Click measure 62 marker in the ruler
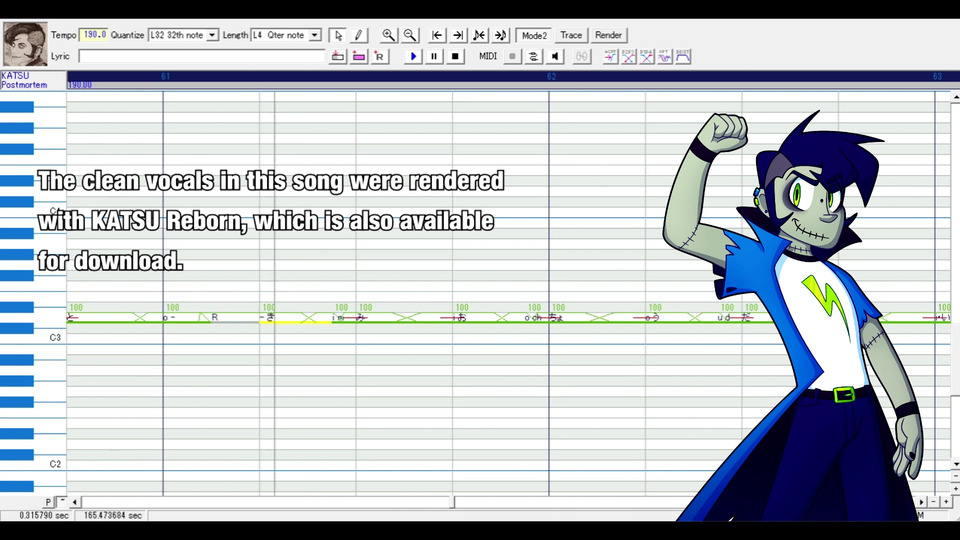960x540 pixels. click(551, 77)
